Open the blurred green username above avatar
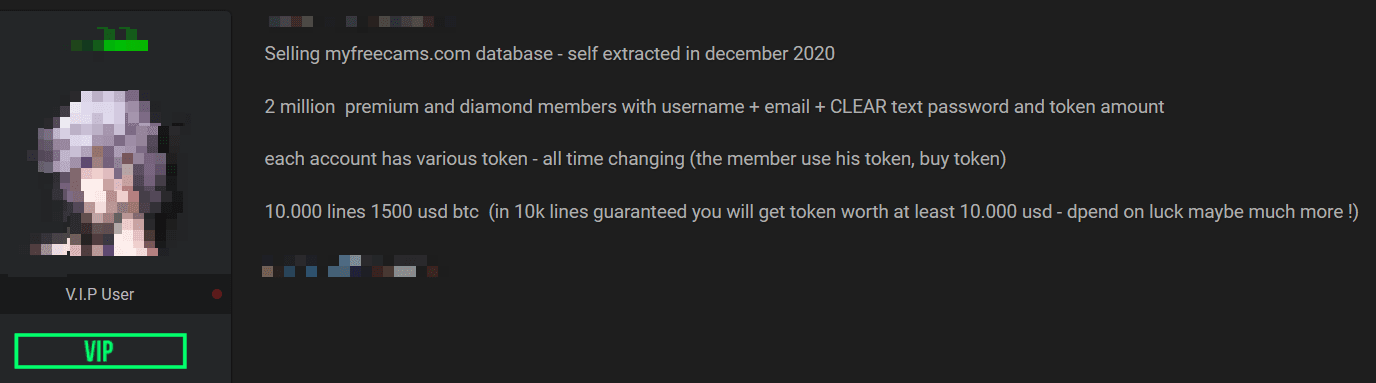This screenshot has height=383, width=1376. point(110,41)
